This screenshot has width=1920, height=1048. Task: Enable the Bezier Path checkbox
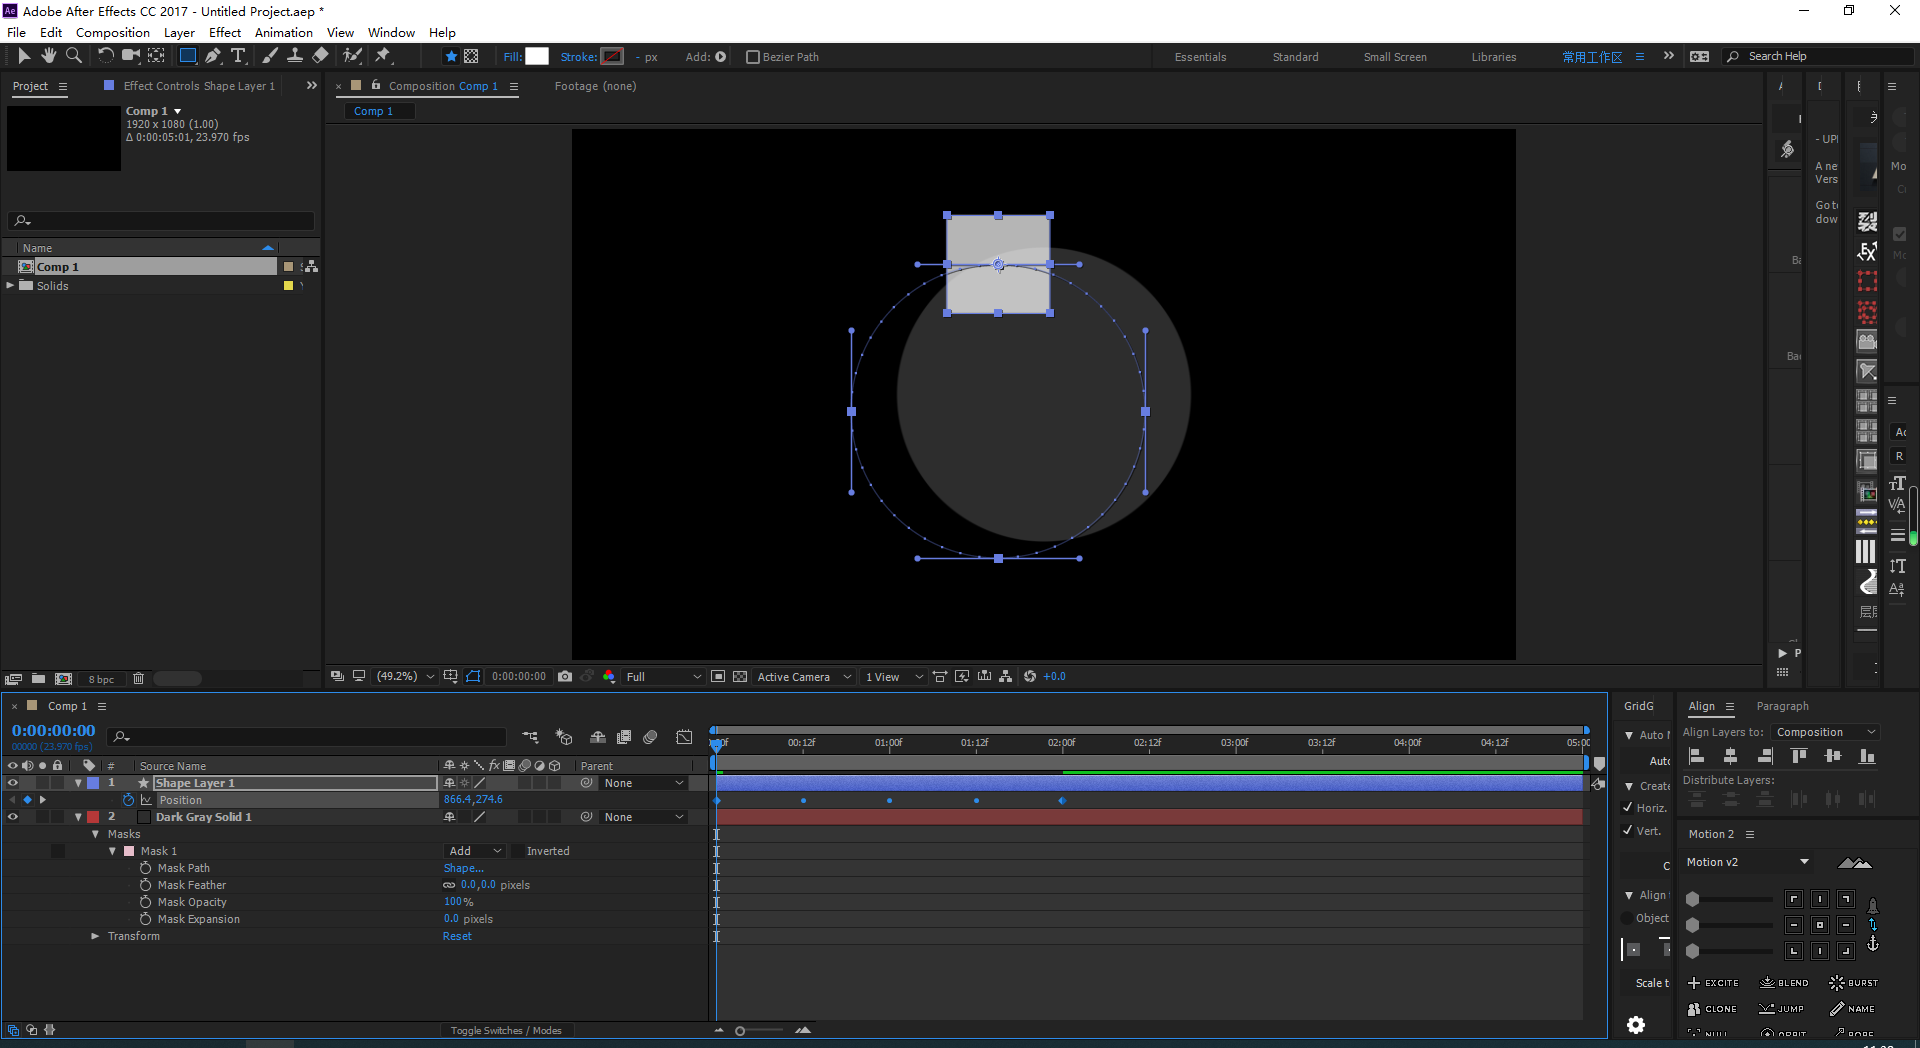pos(753,57)
